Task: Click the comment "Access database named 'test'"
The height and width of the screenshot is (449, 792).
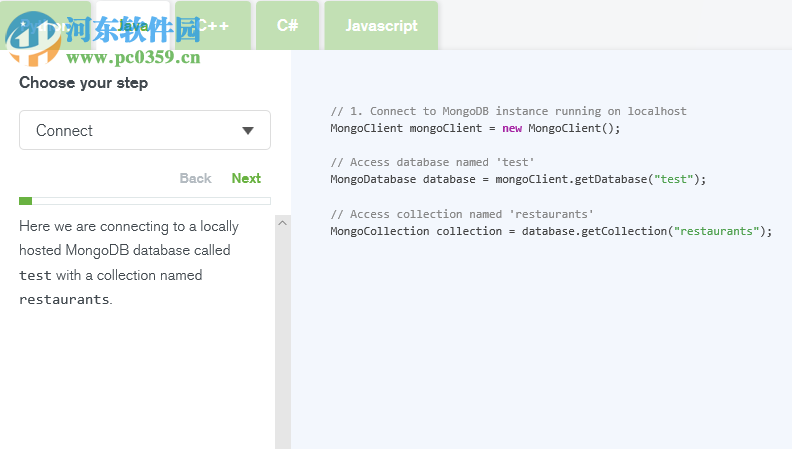Action: pyautogui.click(x=432, y=162)
